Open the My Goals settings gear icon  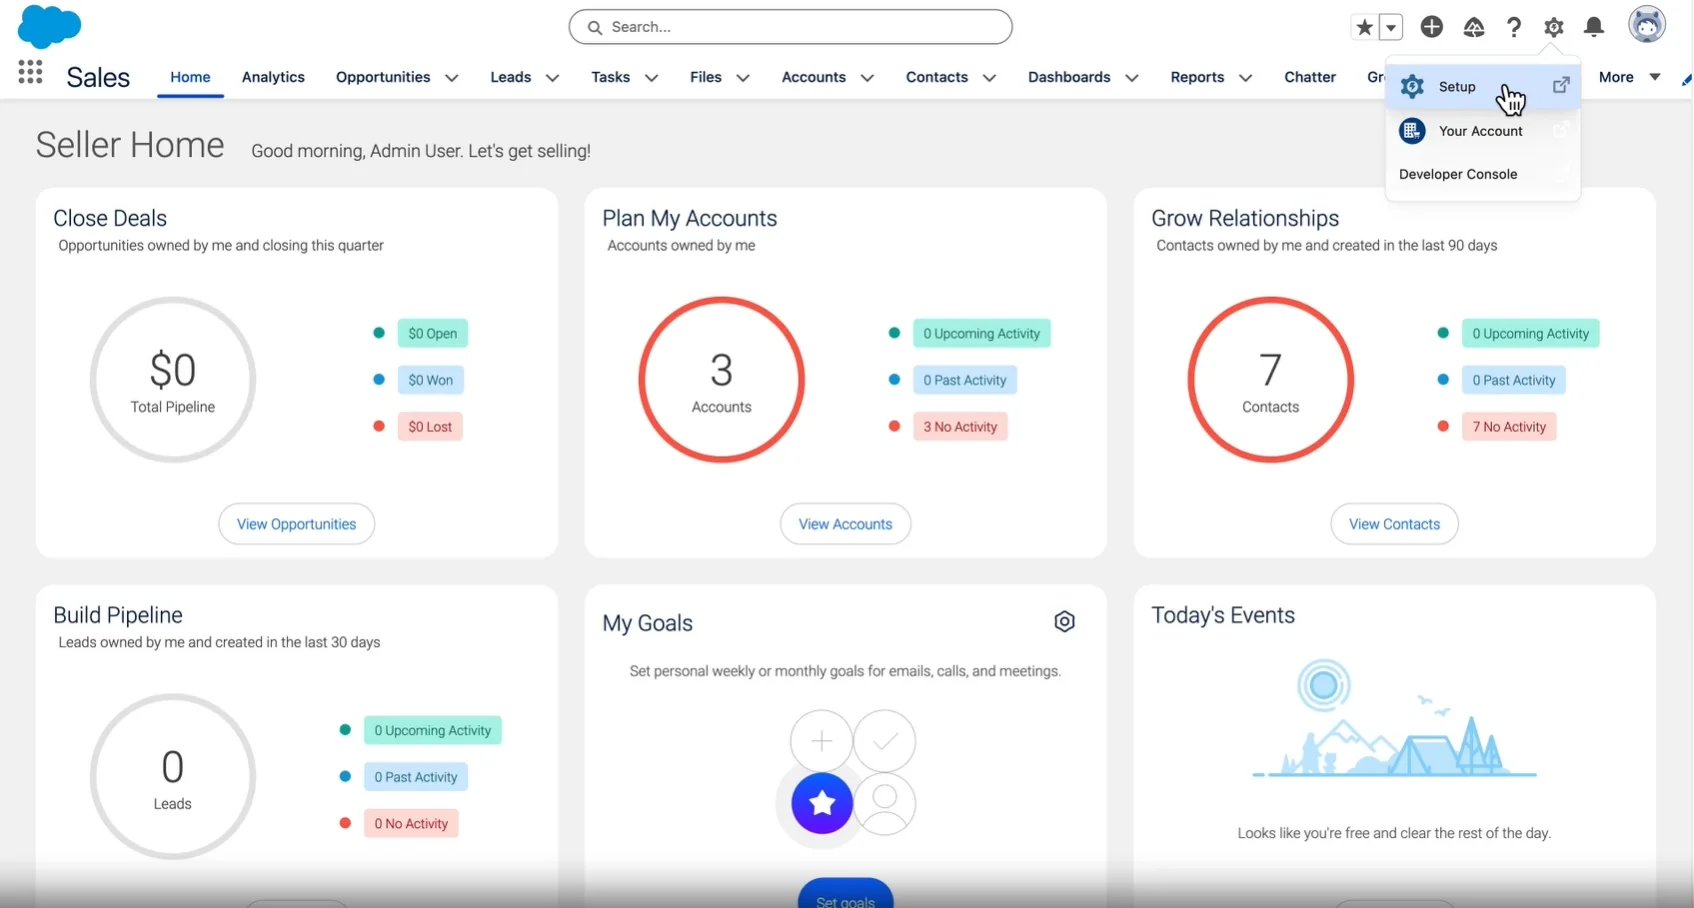tap(1064, 622)
